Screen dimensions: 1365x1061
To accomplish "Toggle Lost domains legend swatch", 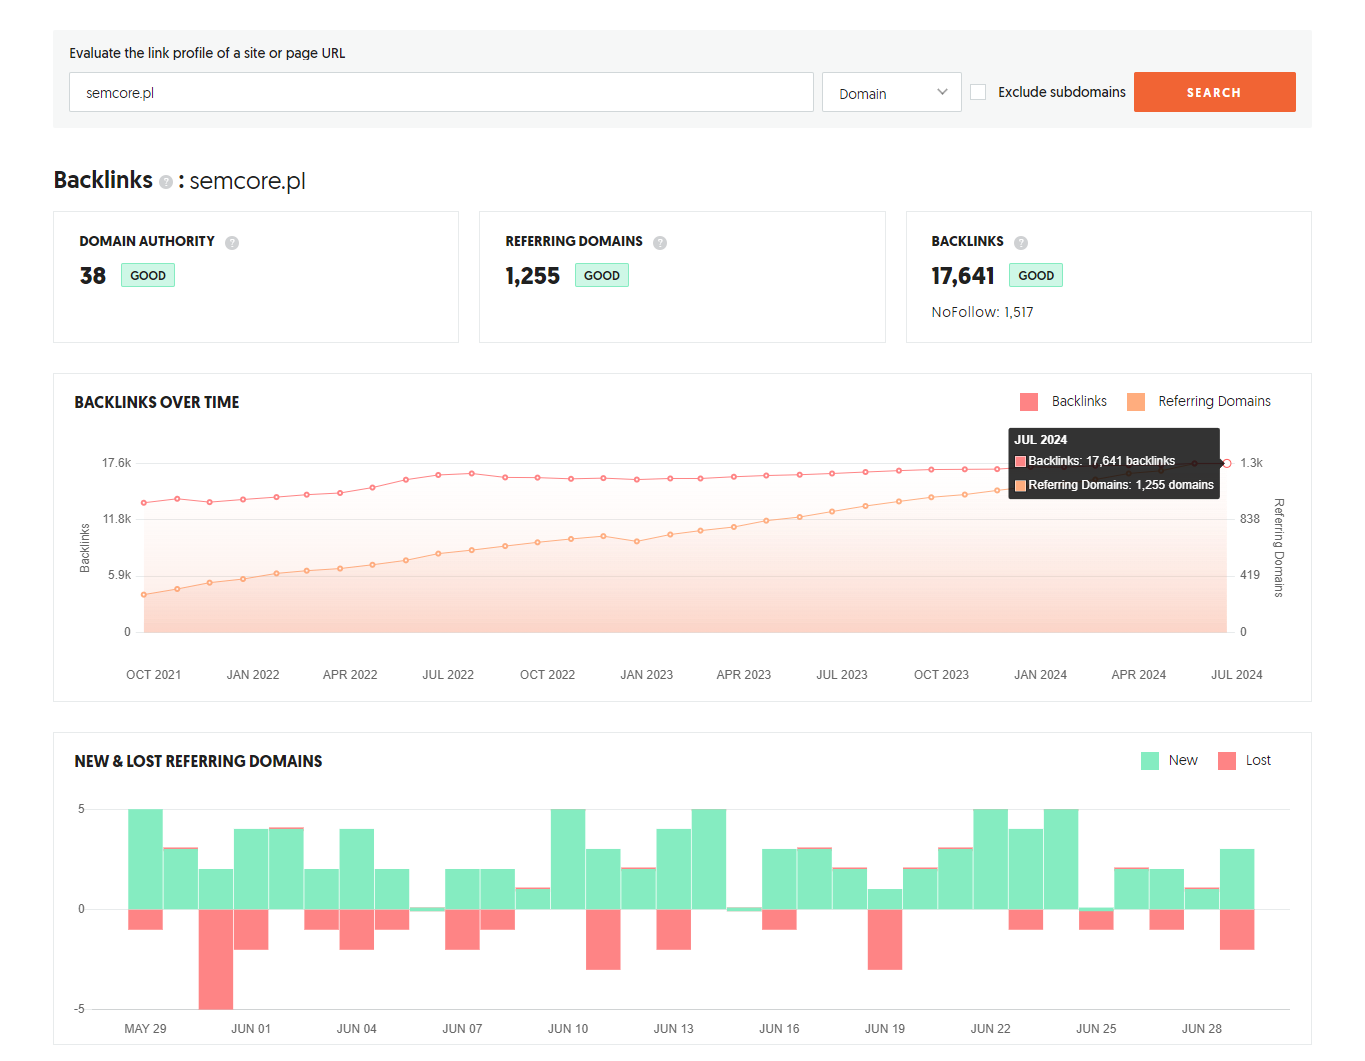I will click(1227, 761).
